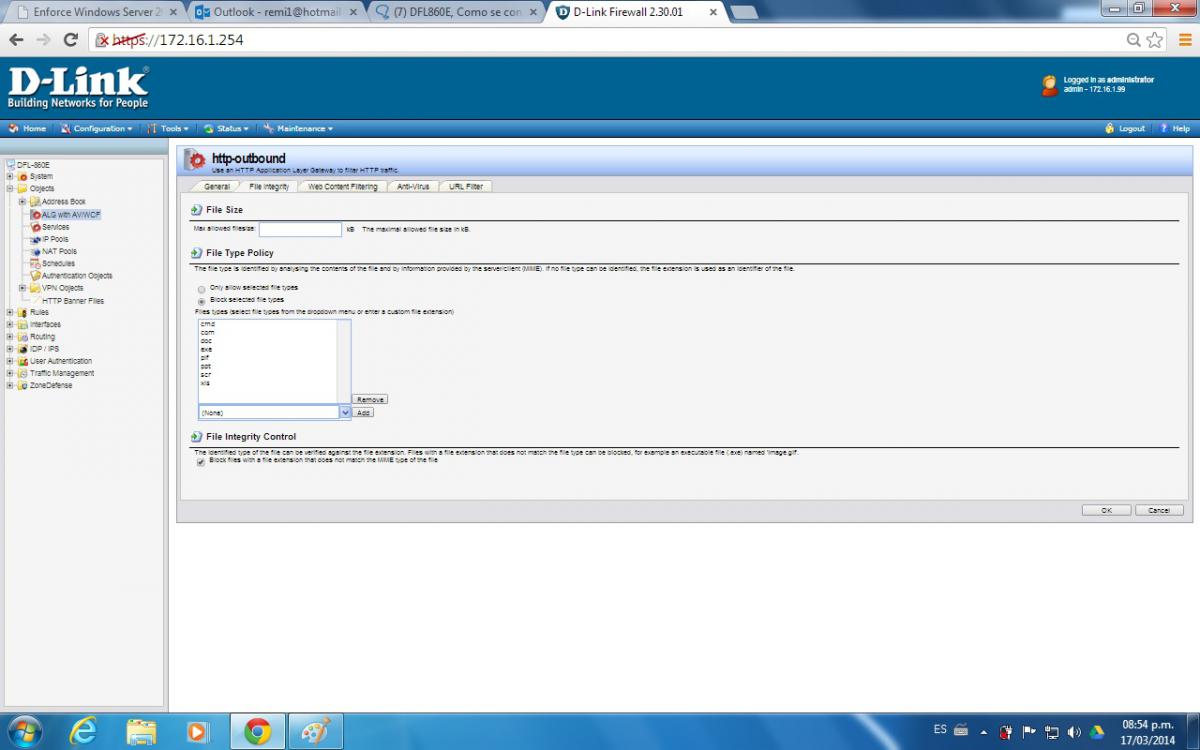Expand the IDP / IPS node

pyautogui.click(x=10, y=349)
